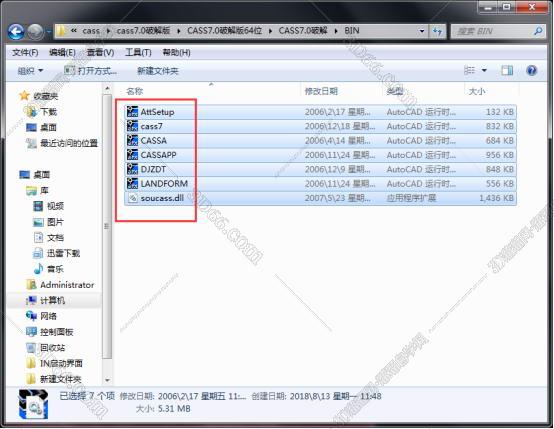Open the 查看(V) menu
Image resolution: width=554 pixels, height=429 pixels.
[100, 53]
